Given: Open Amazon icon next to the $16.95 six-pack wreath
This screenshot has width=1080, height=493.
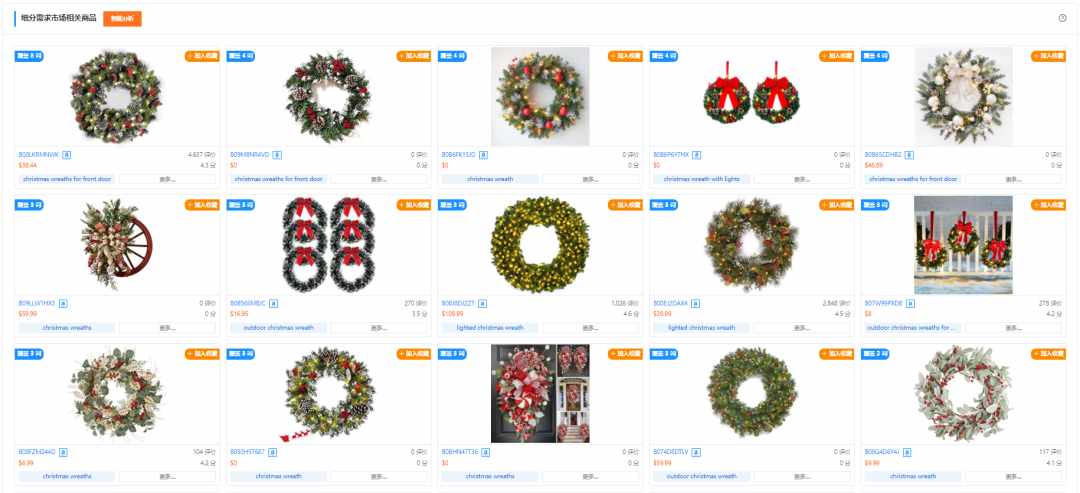Looking at the screenshot, I should pos(273,303).
